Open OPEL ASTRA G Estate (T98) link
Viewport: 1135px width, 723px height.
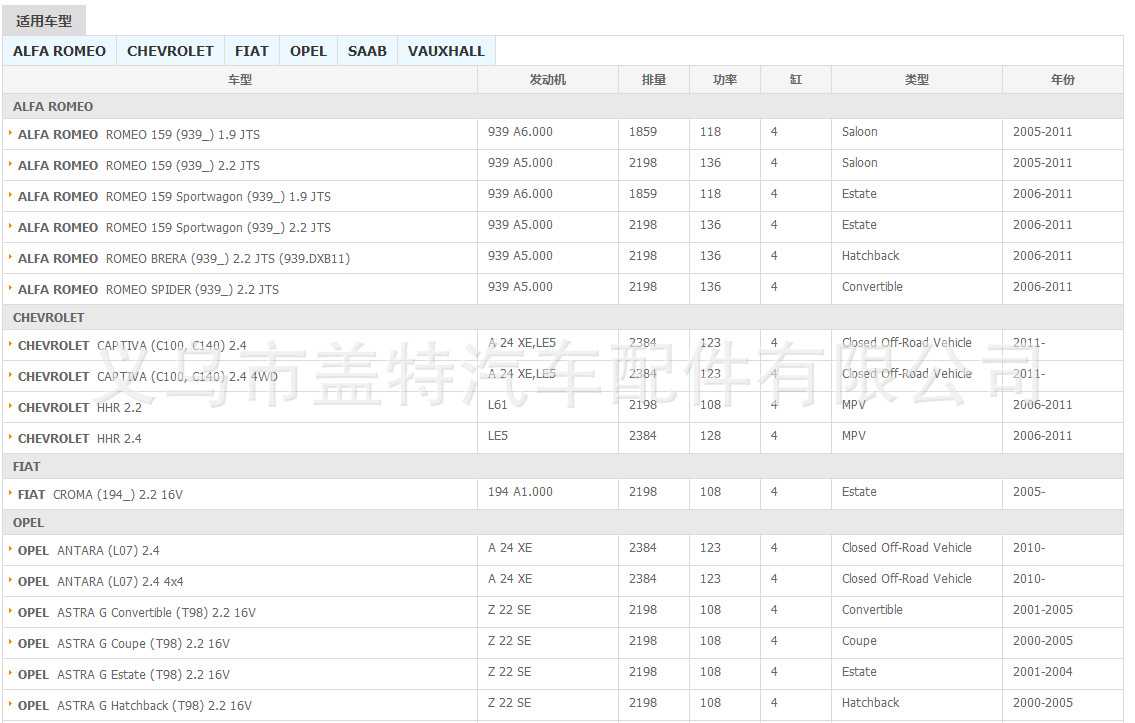point(124,675)
